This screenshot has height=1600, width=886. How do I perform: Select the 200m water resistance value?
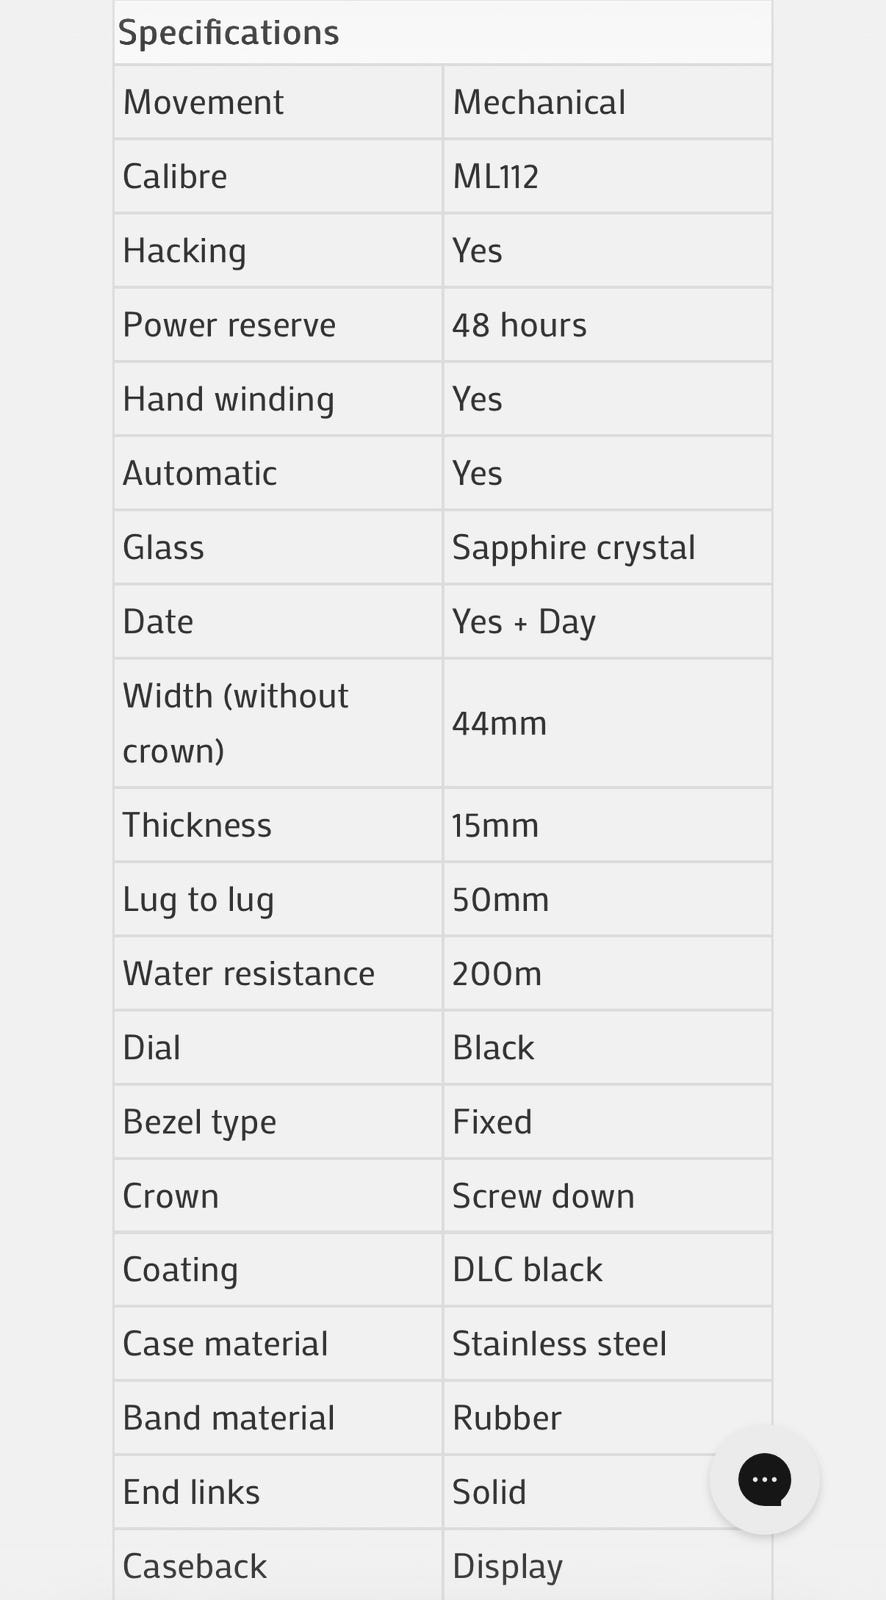(497, 974)
